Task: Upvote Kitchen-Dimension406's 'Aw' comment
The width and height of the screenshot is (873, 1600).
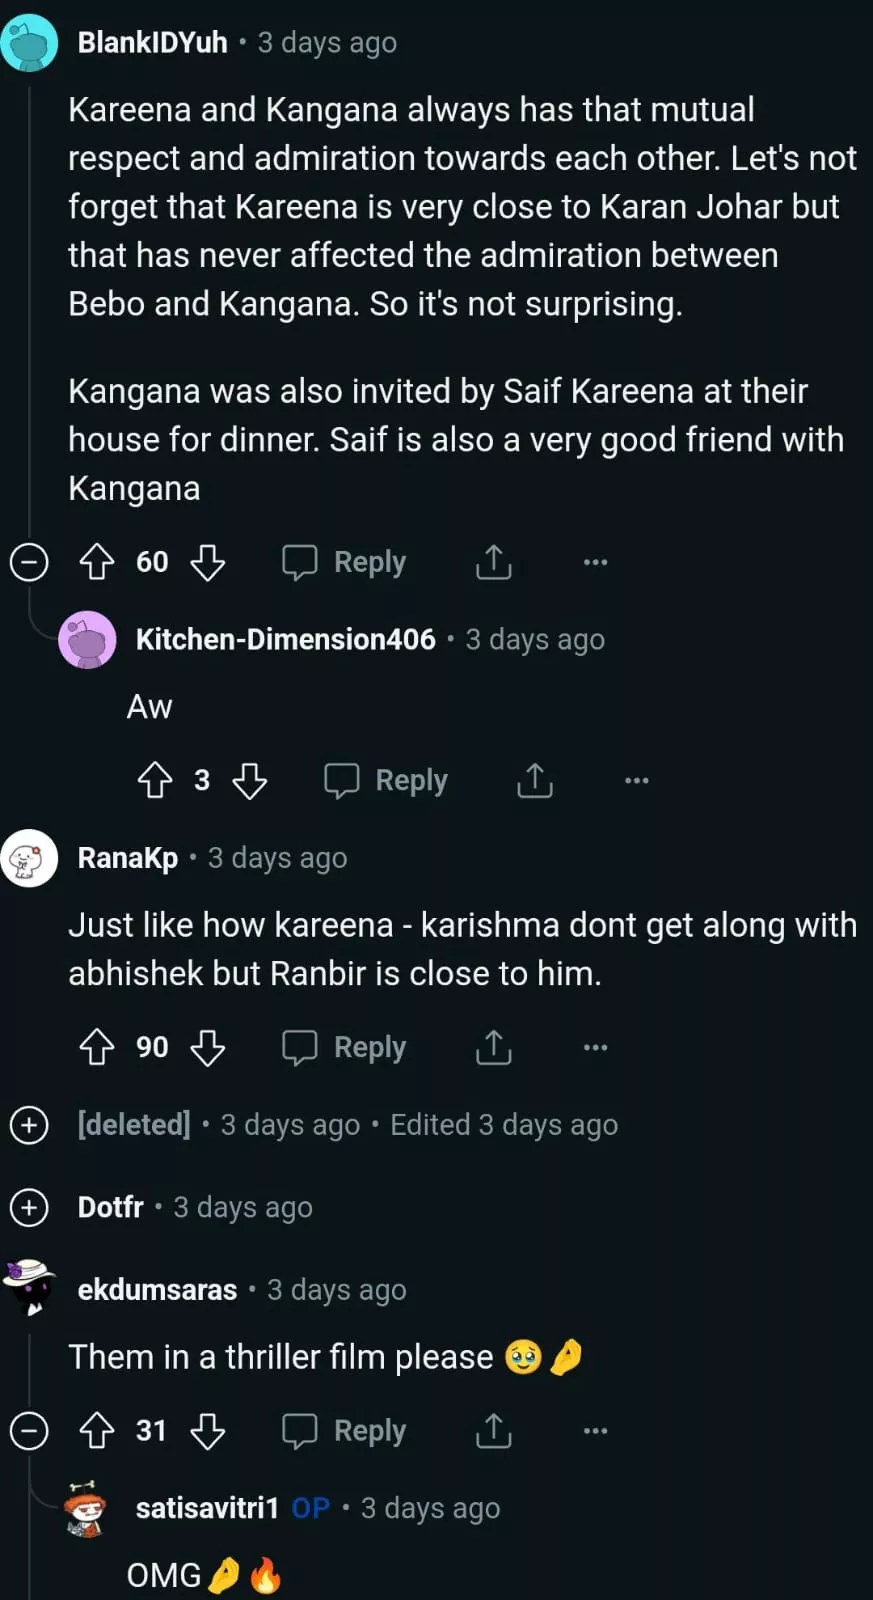Action: (155, 780)
